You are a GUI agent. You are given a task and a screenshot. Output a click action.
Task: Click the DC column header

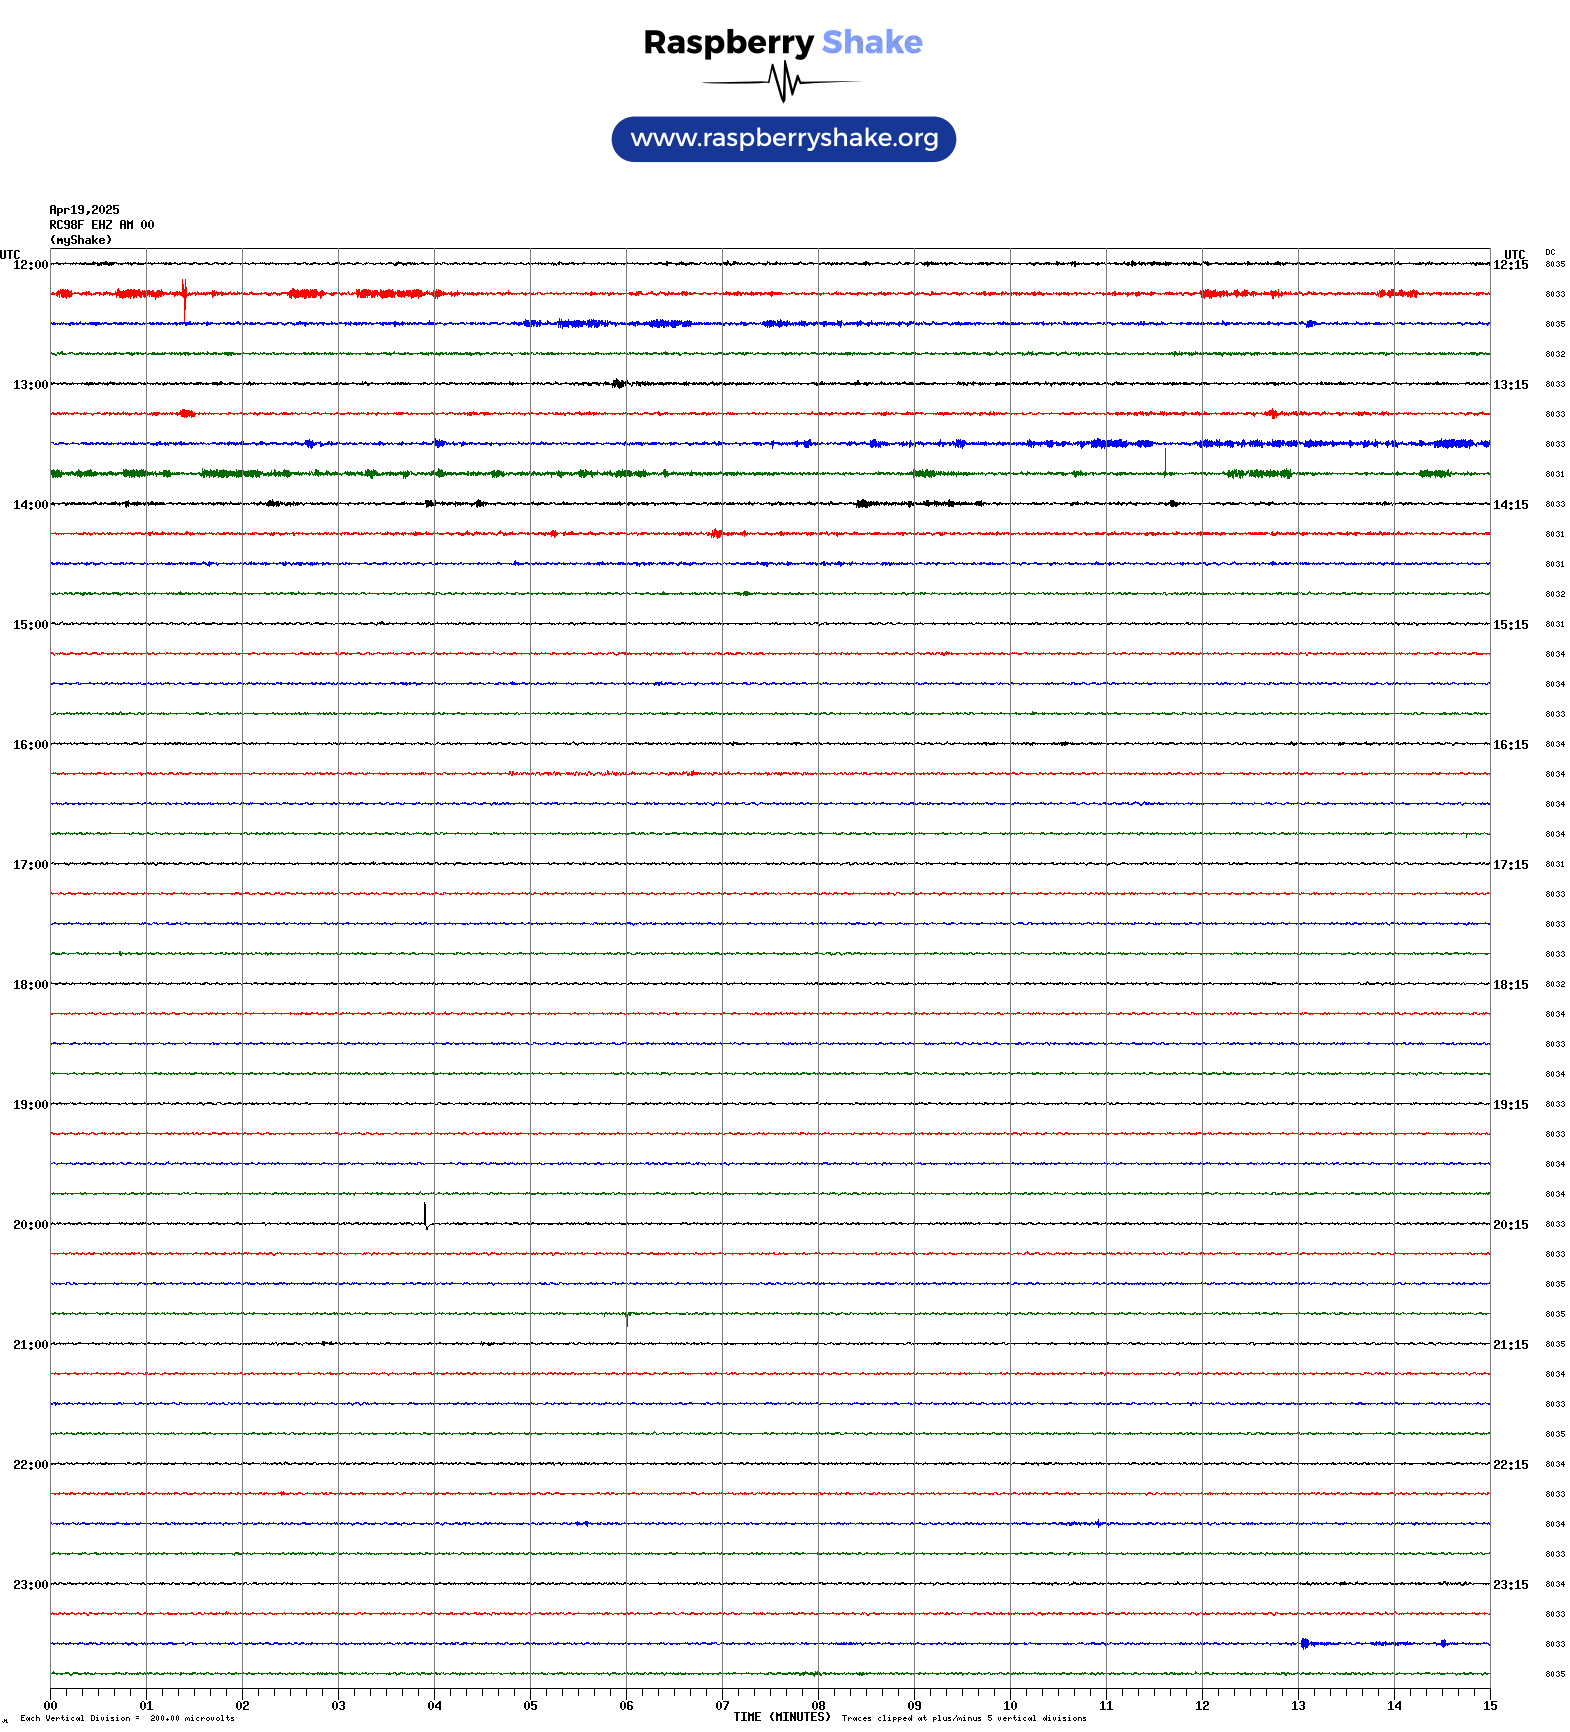pos(1550,253)
